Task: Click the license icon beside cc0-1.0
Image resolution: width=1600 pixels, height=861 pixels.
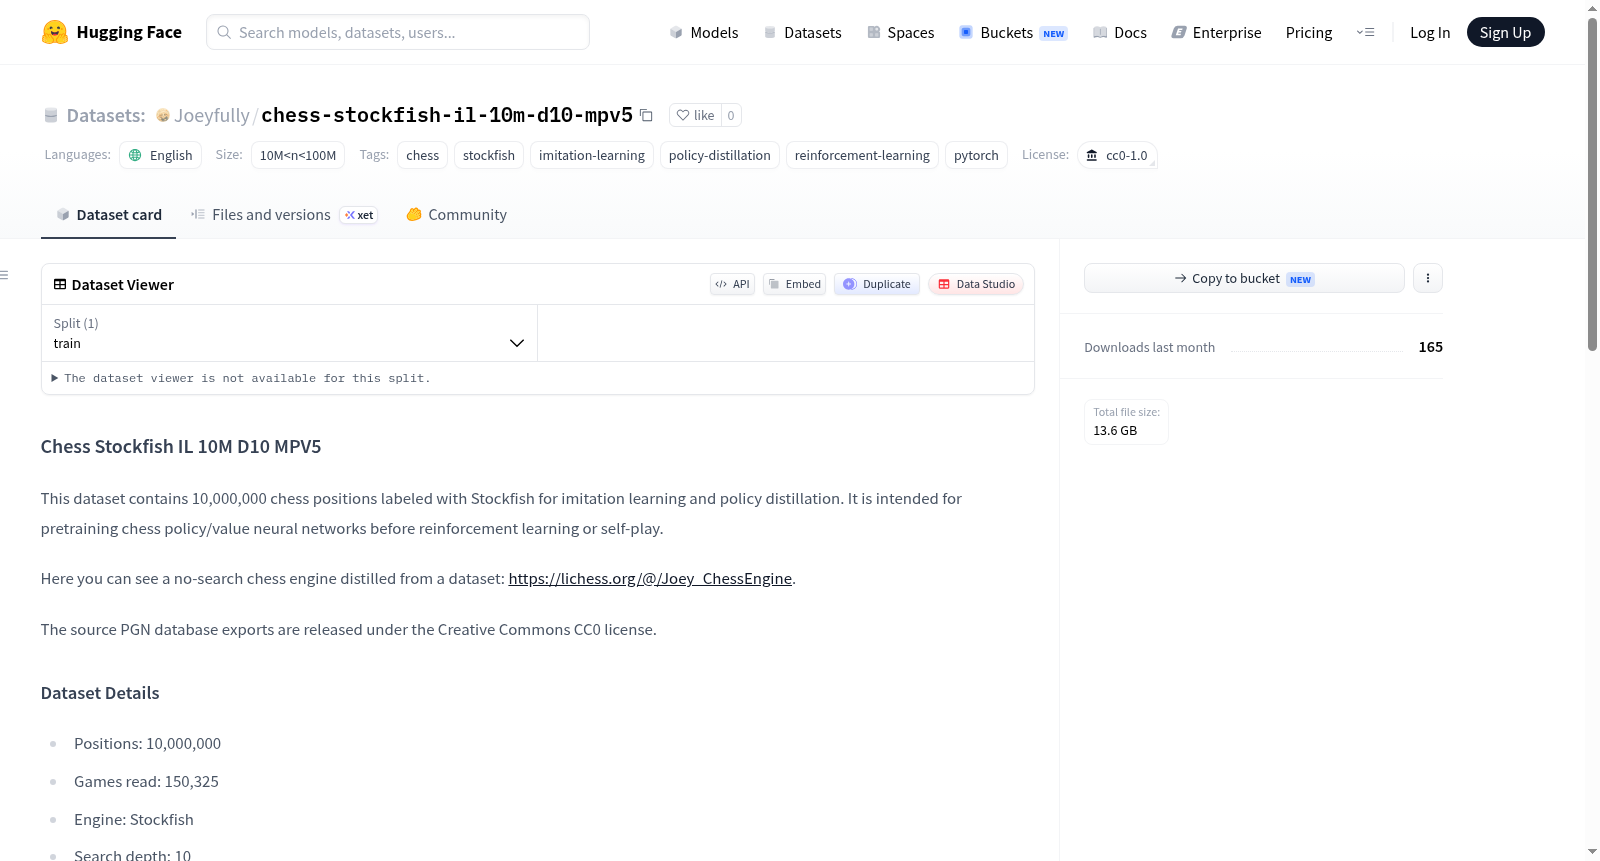Action: (x=1092, y=155)
